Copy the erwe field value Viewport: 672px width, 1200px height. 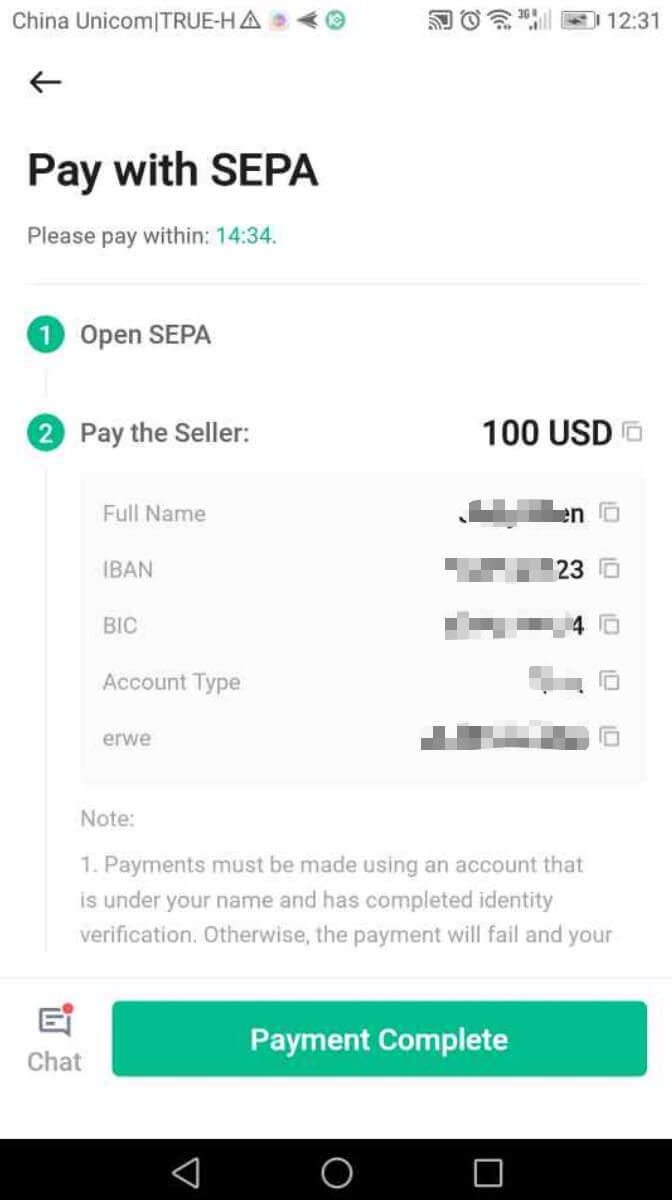point(611,738)
